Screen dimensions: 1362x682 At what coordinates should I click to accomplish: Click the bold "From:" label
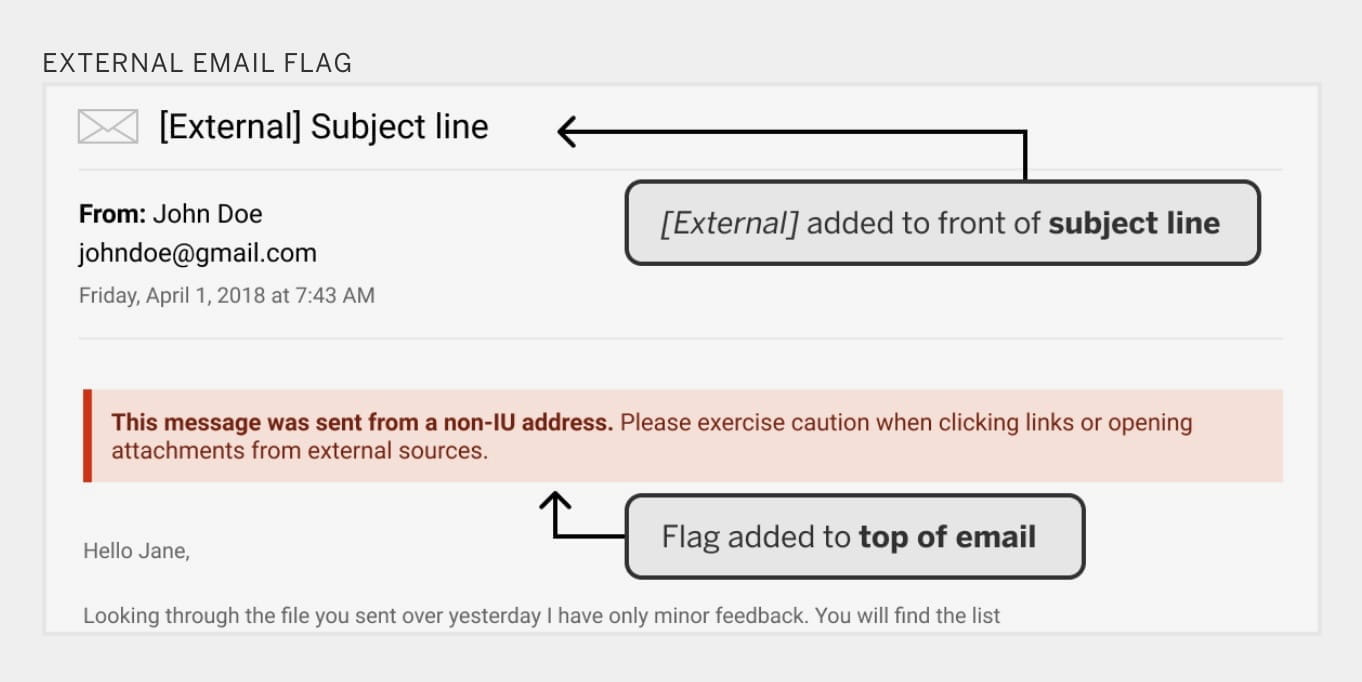tap(112, 214)
